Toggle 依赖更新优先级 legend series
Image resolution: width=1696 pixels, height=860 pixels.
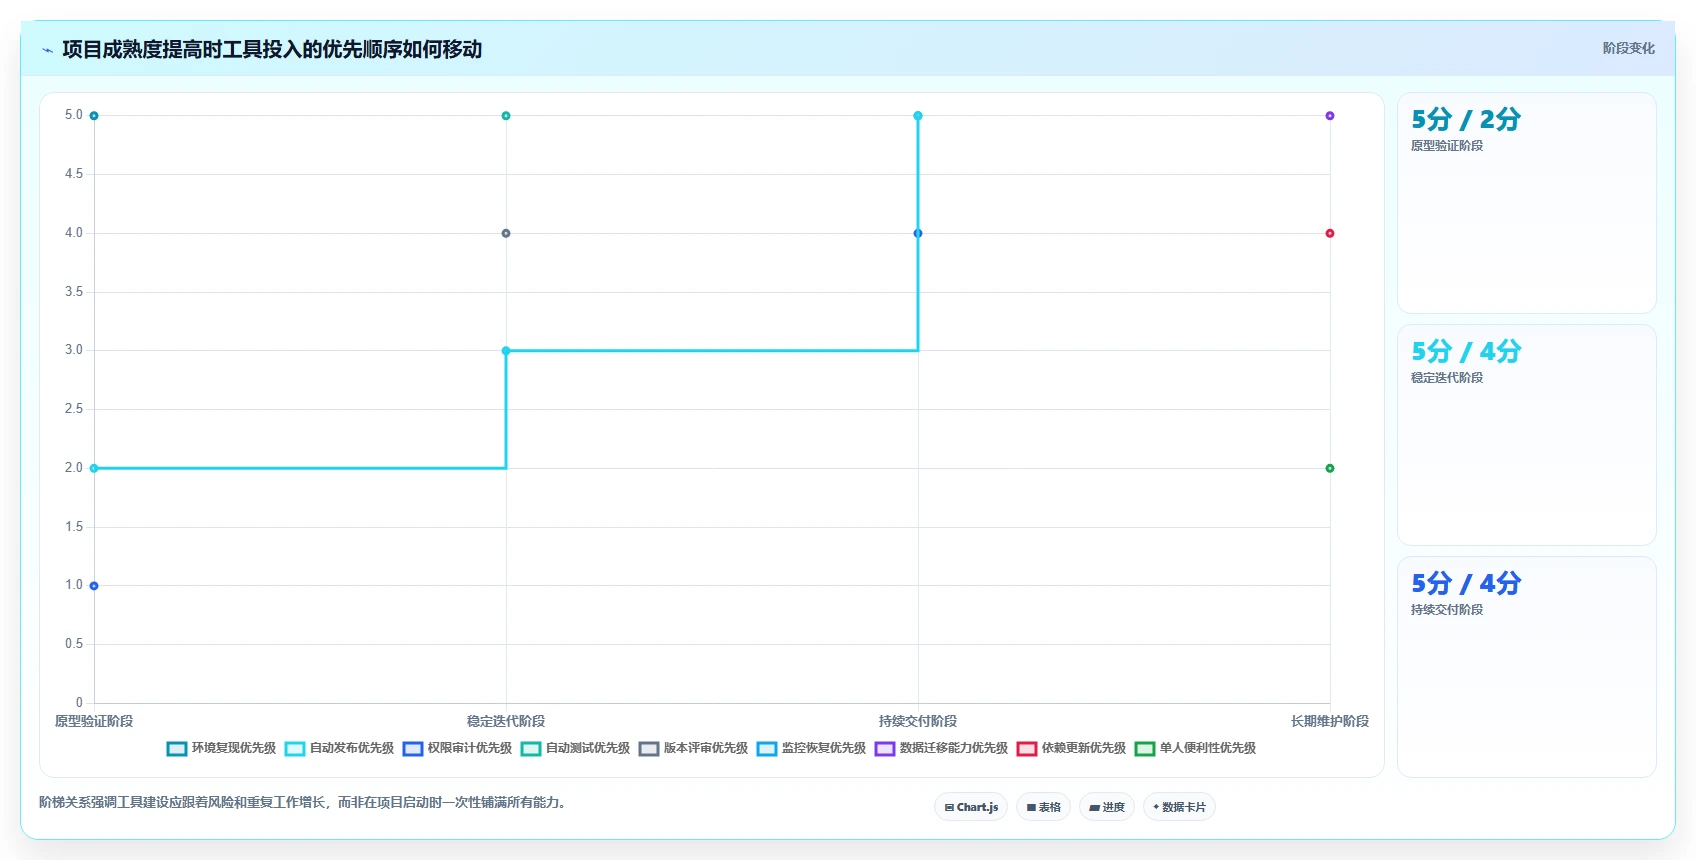1071,748
